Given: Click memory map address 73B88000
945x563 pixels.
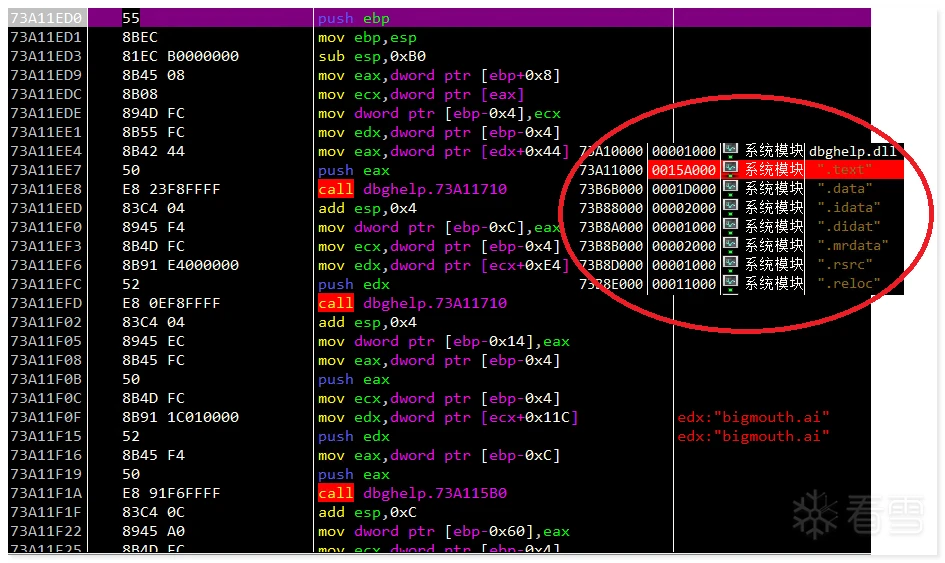Looking at the screenshot, I should pyautogui.click(x=611, y=208).
